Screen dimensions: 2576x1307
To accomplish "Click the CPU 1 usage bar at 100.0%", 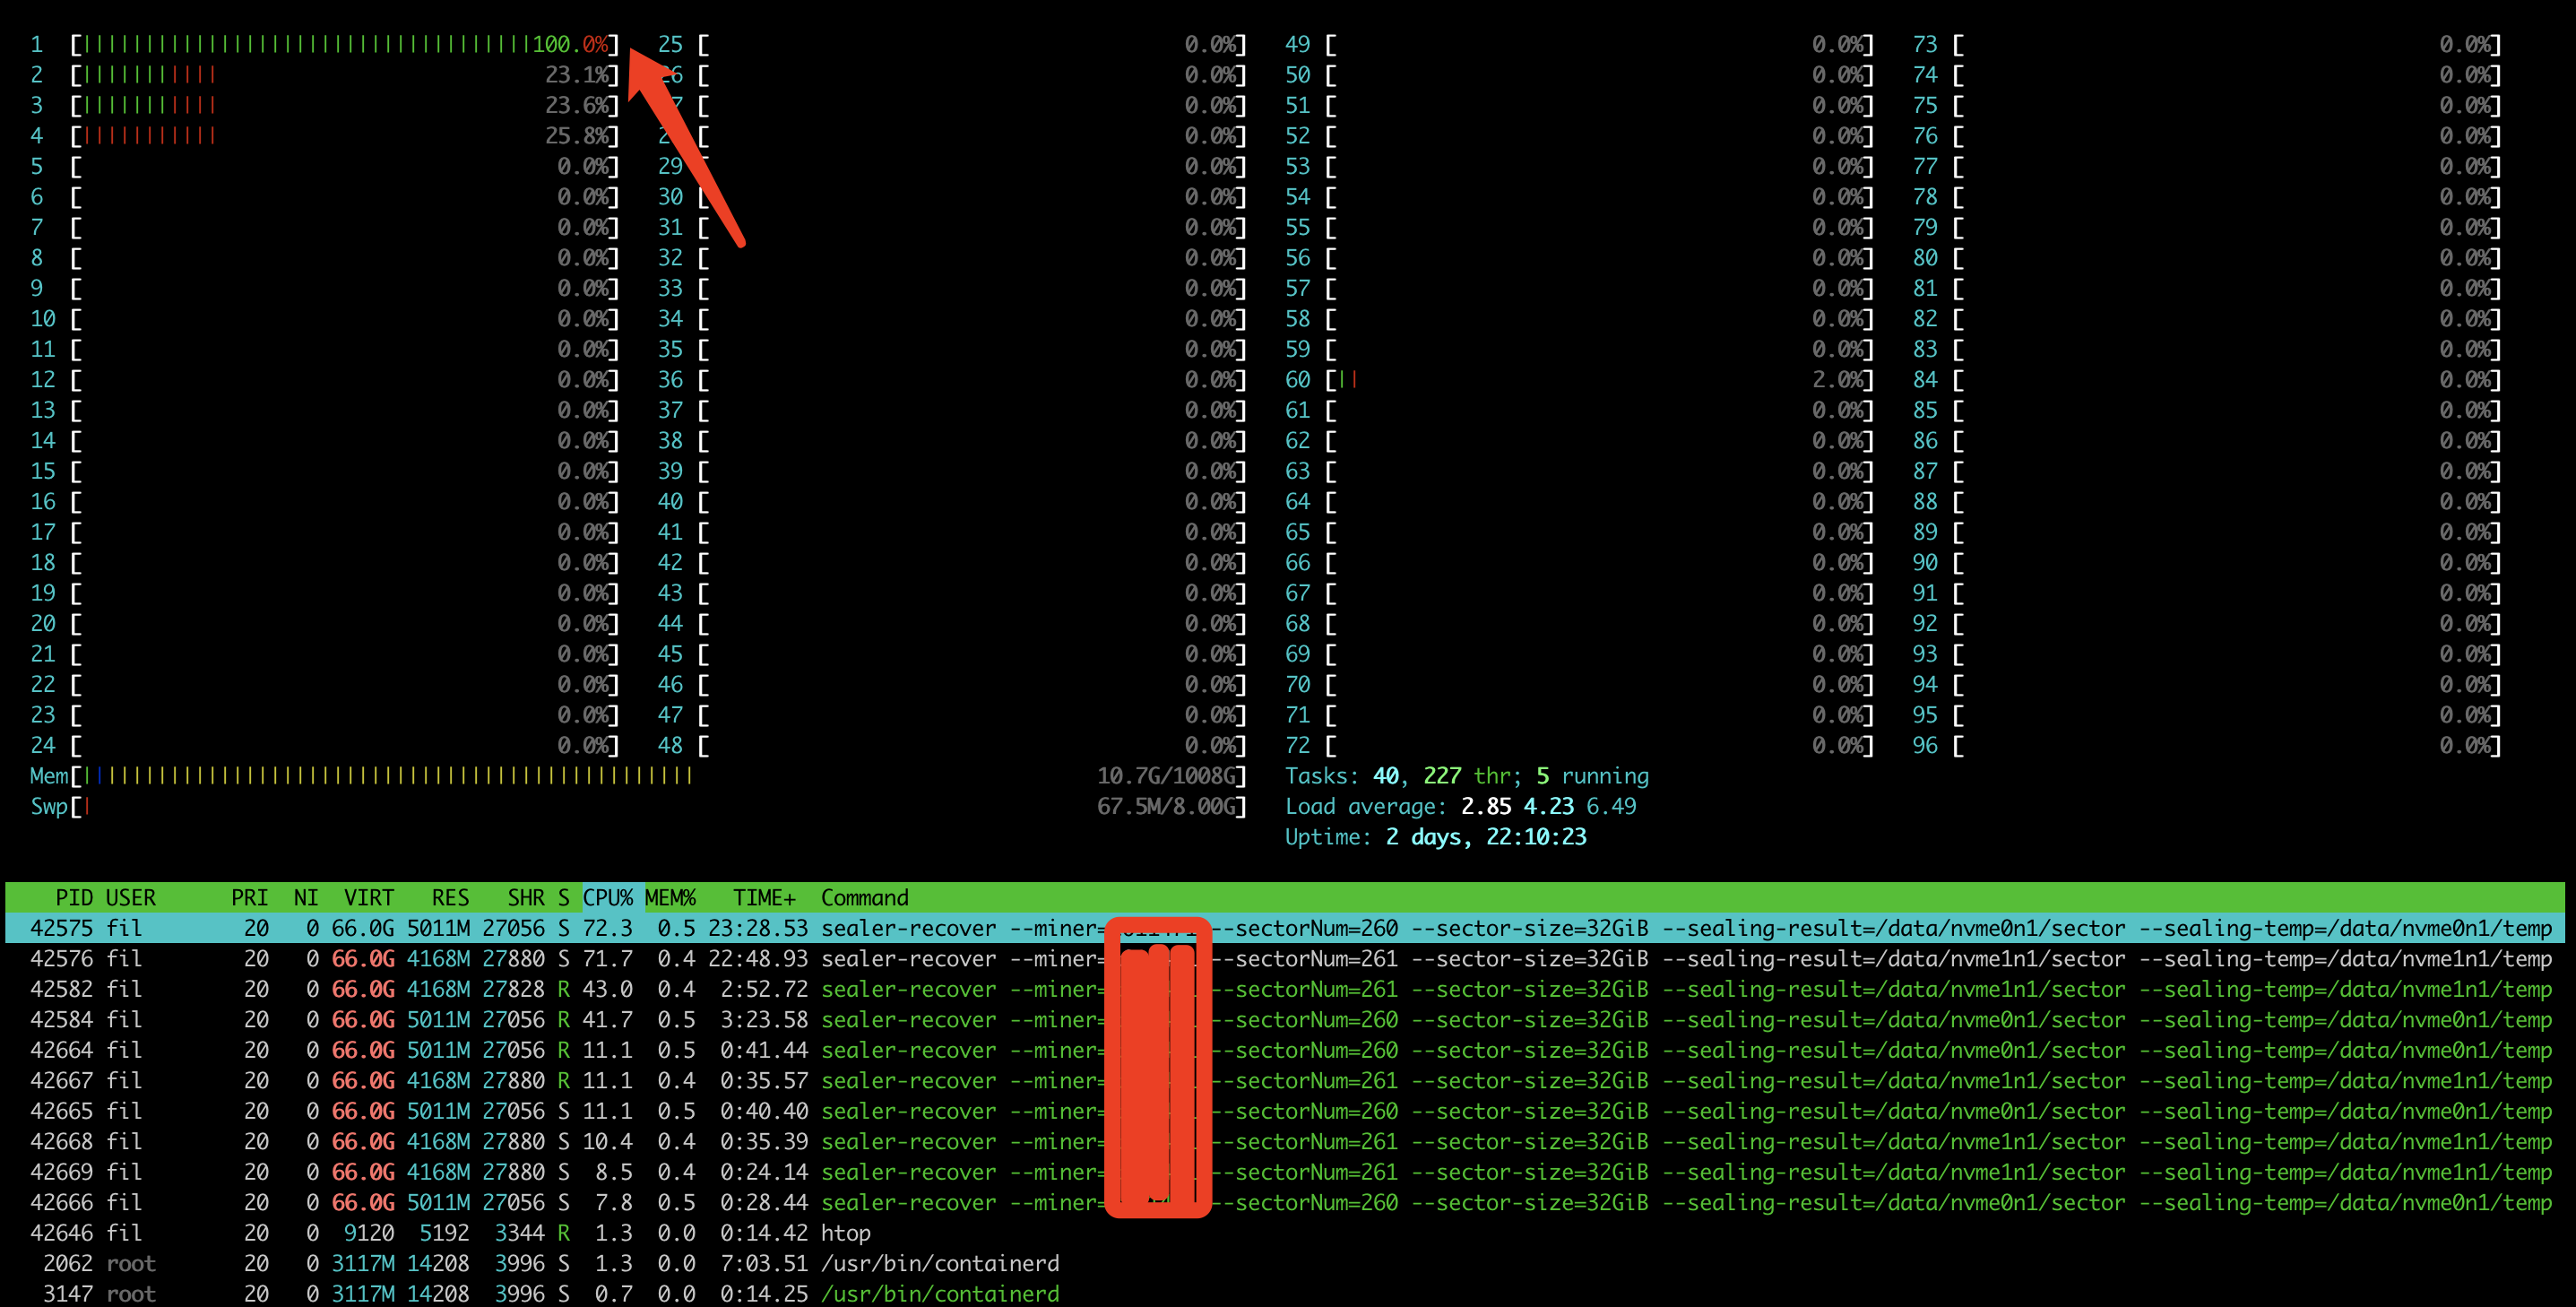I will (345, 44).
